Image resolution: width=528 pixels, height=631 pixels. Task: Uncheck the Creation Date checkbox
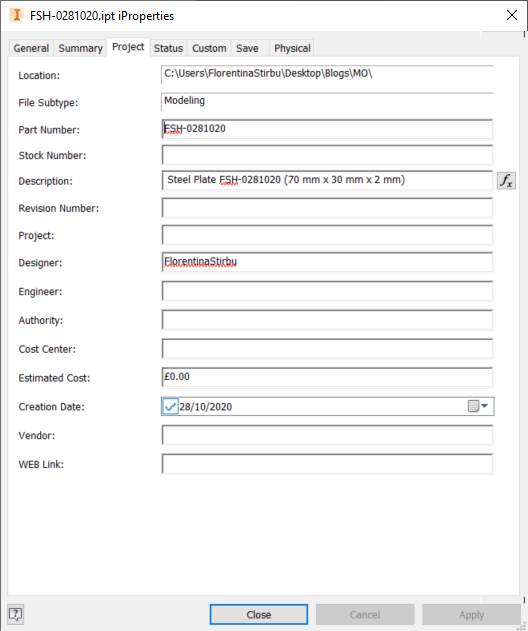coord(170,406)
